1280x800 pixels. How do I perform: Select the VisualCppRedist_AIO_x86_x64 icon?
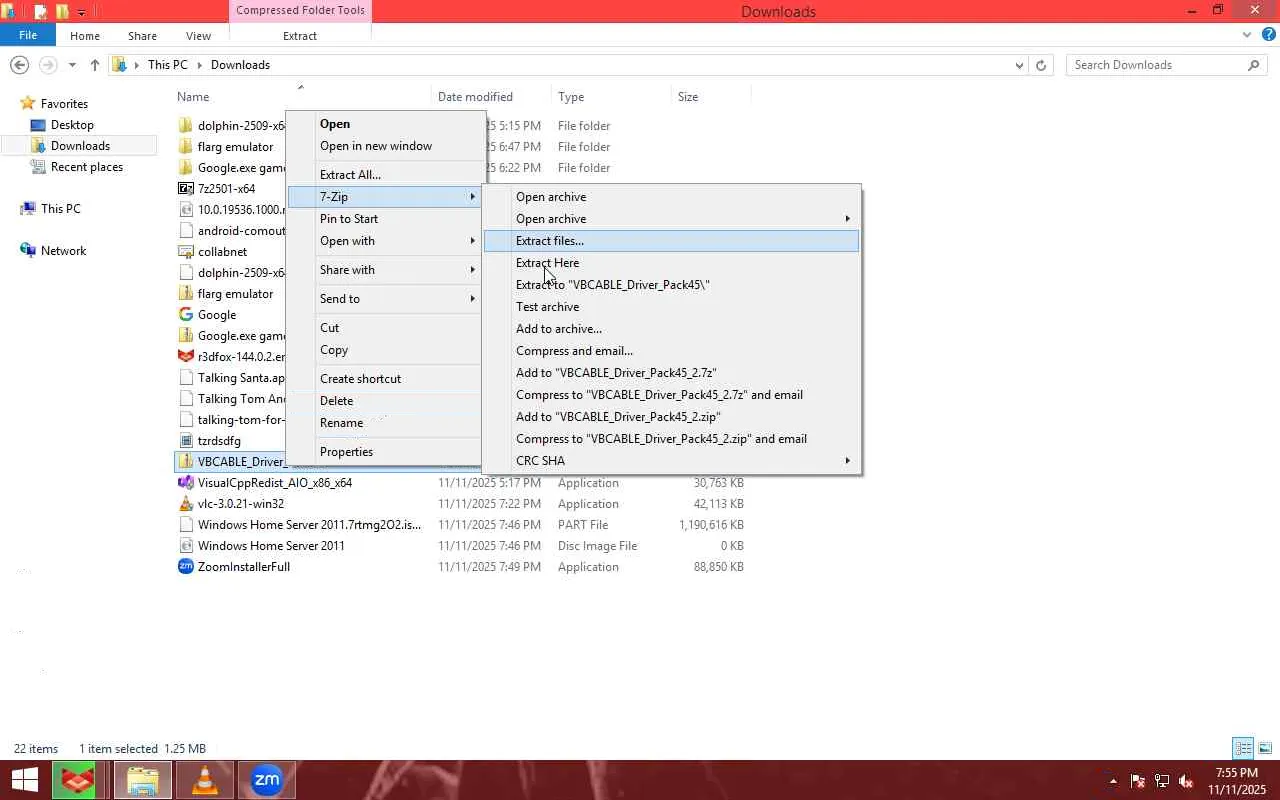click(185, 482)
